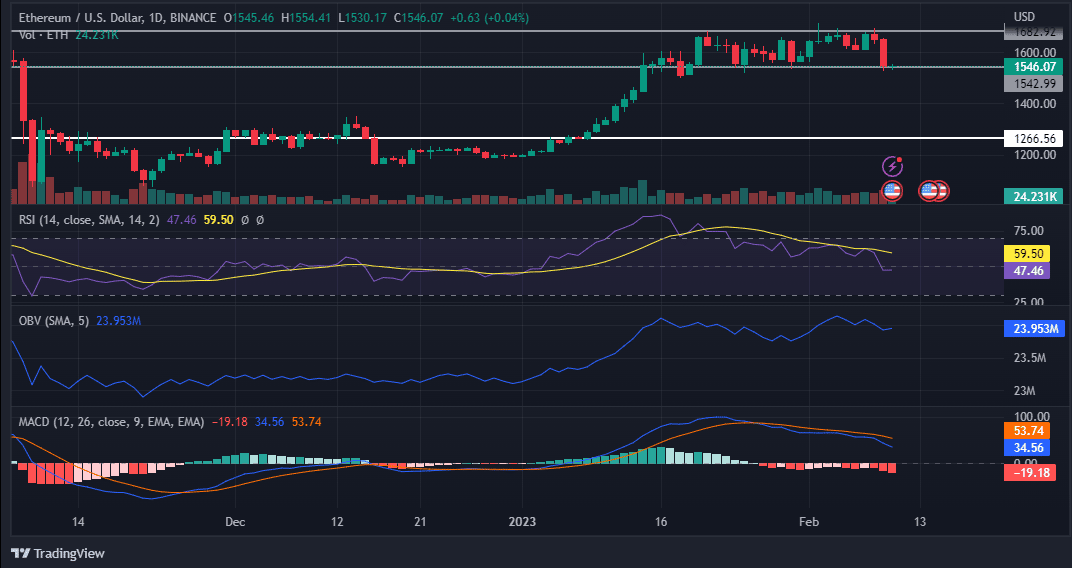Click purple 47.46 value in RSI legend
Screen dimensions: 1072x568
point(181,220)
